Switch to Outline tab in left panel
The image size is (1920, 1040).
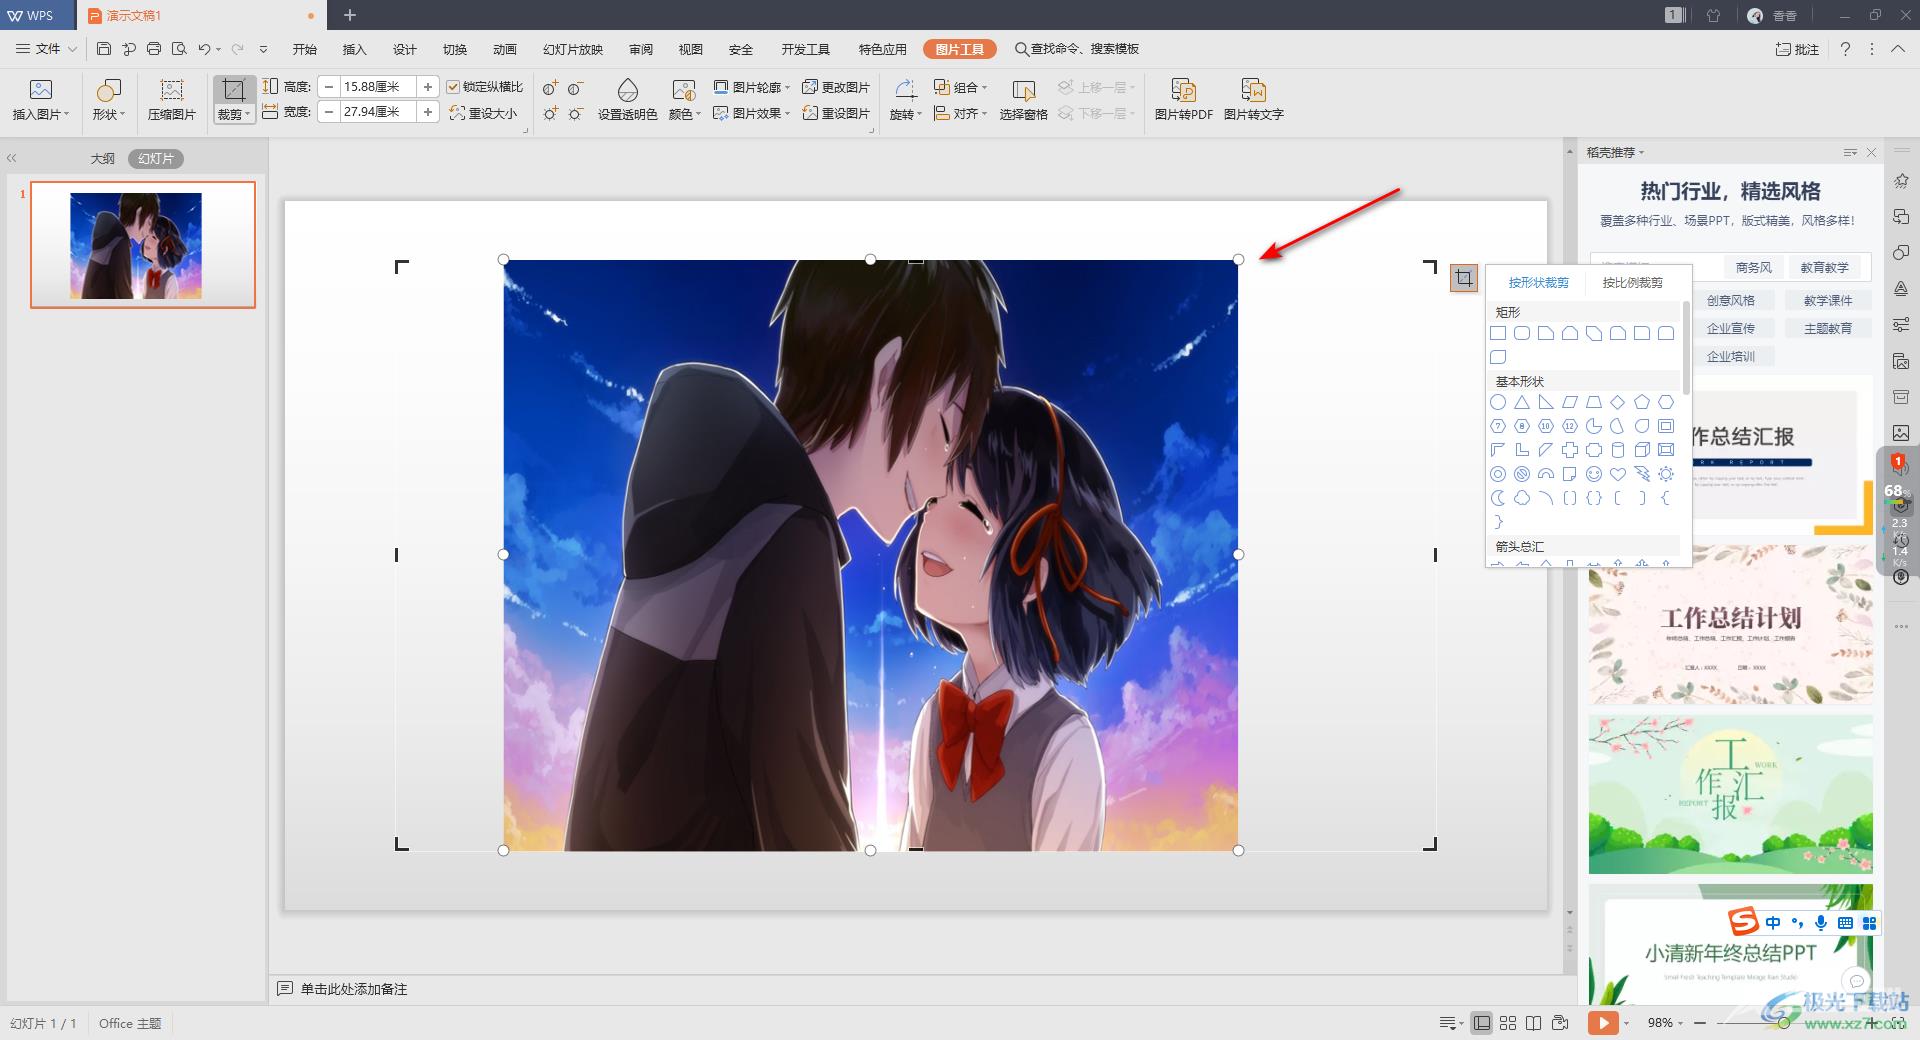pos(103,159)
